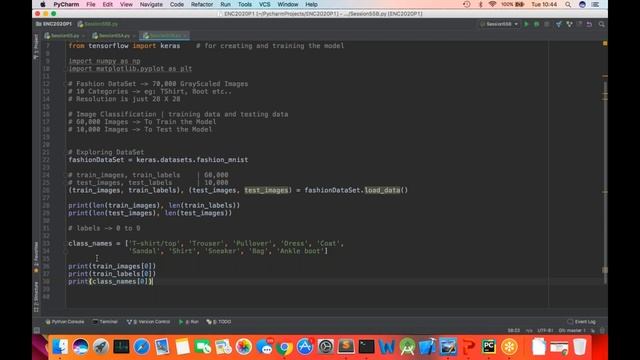640x360 pixels.
Task: Toggle the read-only lock icon in status bar
Action: point(593,330)
